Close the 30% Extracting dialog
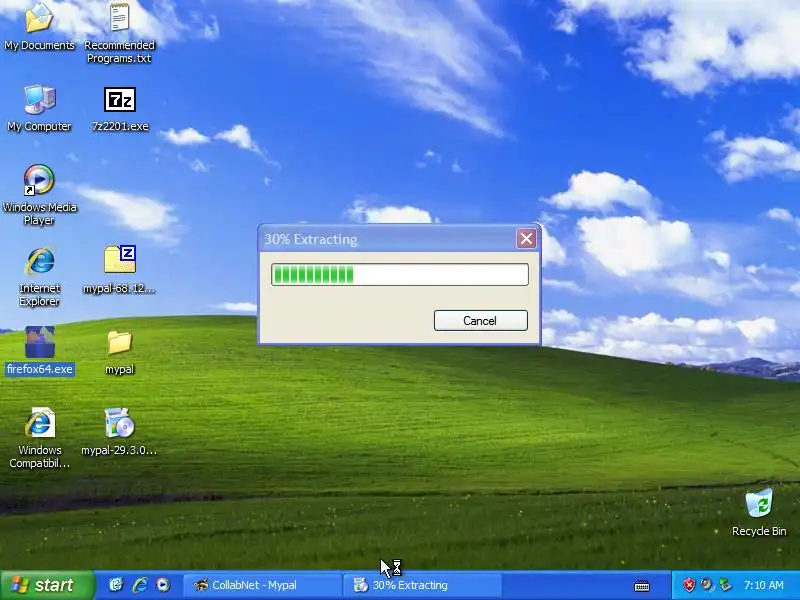Viewport: 800px width, 600px height. [526, 238]
